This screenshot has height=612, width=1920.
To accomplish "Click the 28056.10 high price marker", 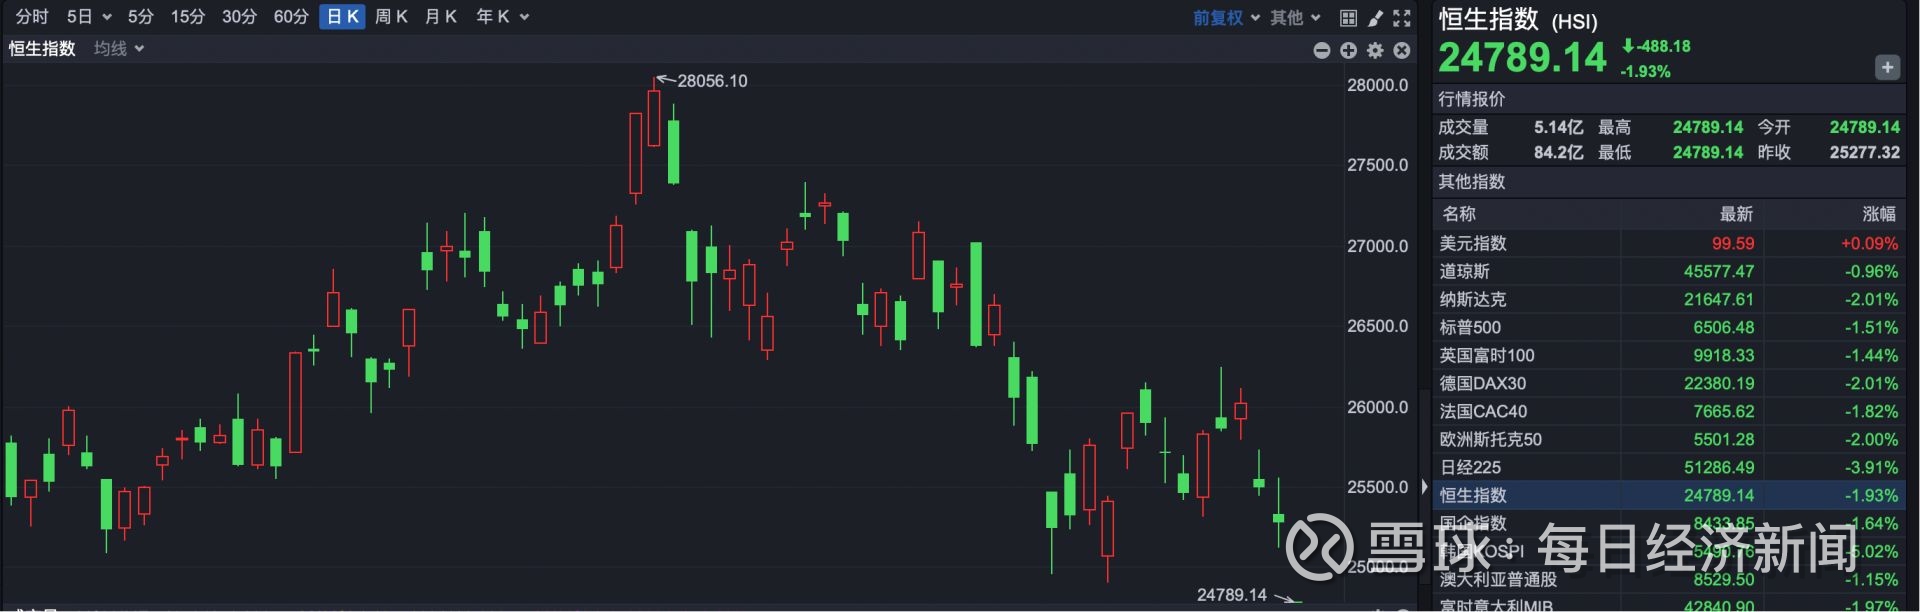I will coord(712,81).
